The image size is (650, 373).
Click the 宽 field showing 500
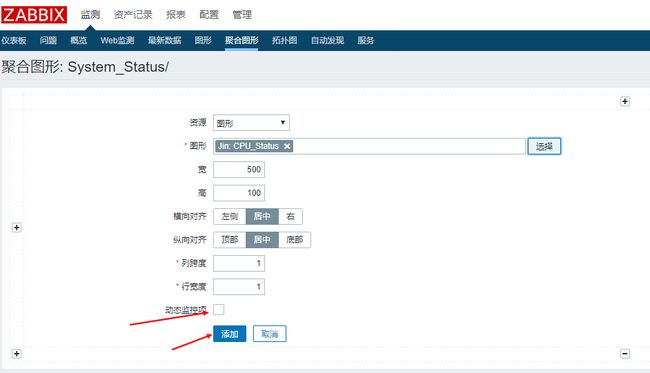pos(239,170)
